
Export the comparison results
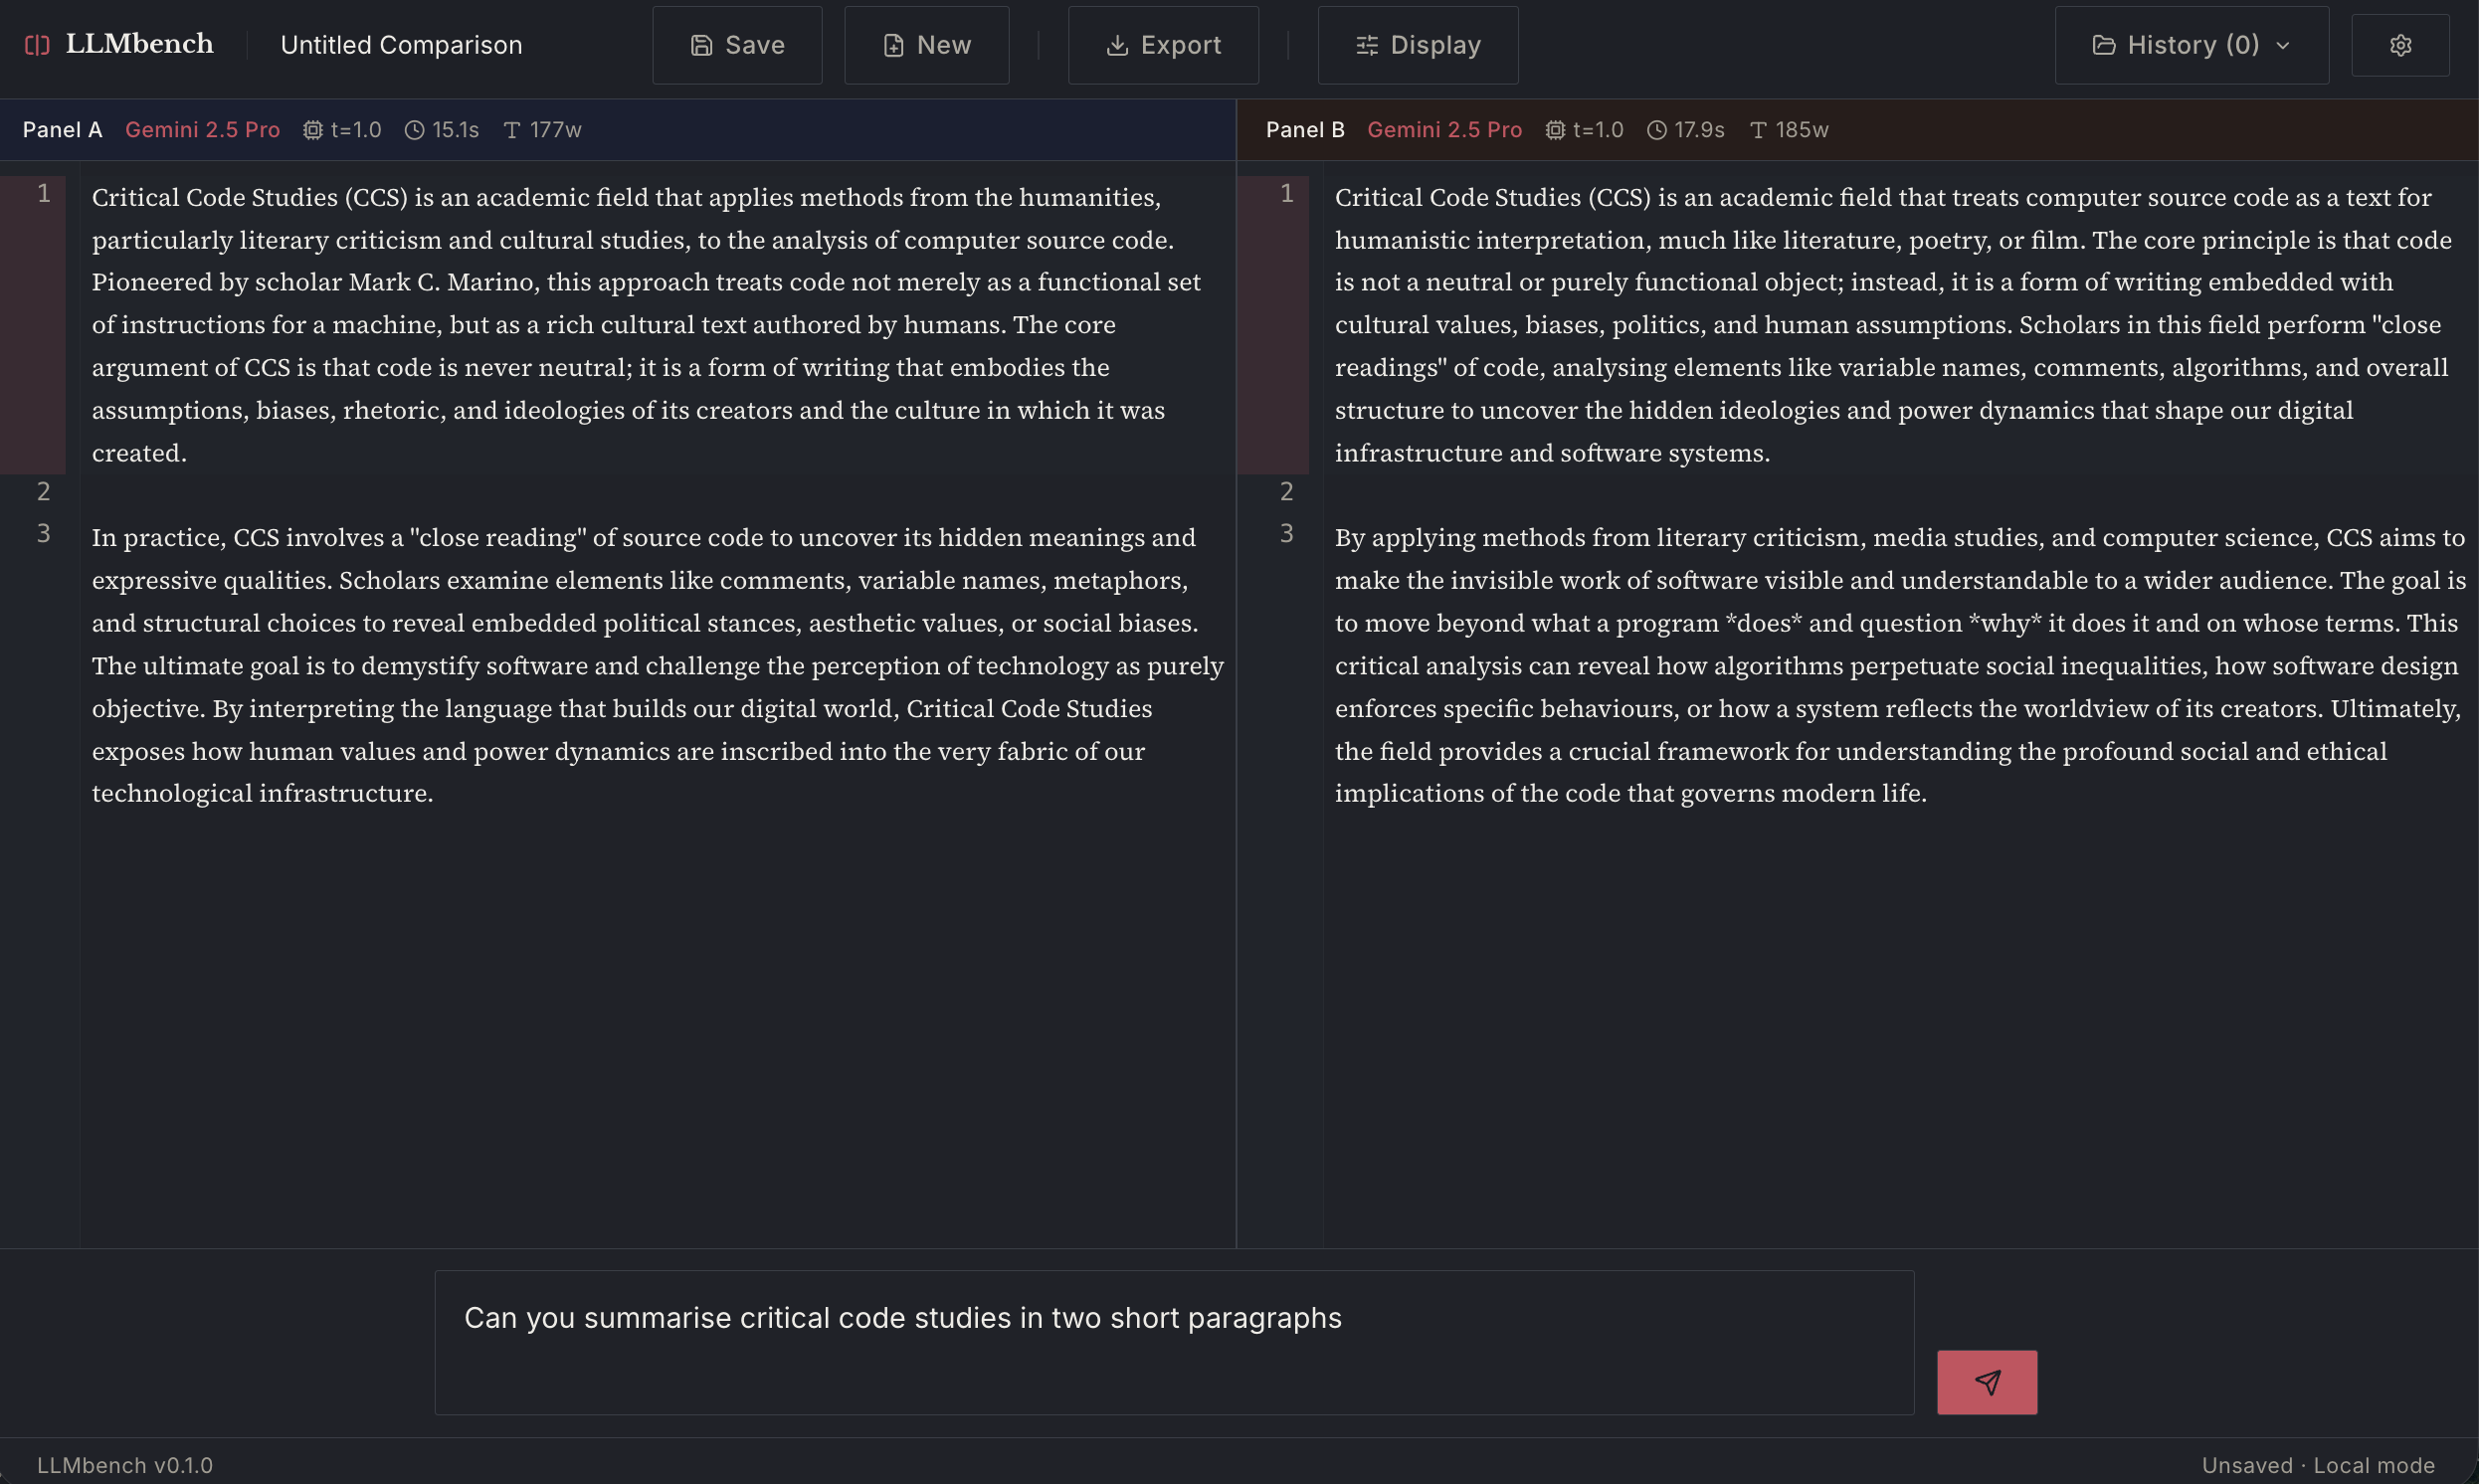click(1163, 45)
